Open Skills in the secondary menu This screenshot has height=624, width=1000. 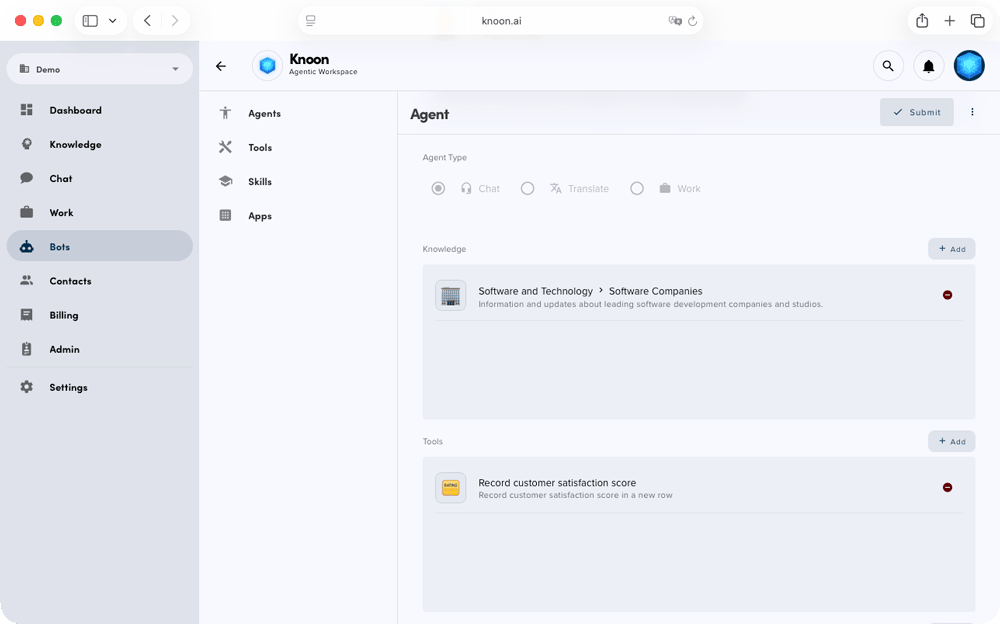[x=260, y=182]
